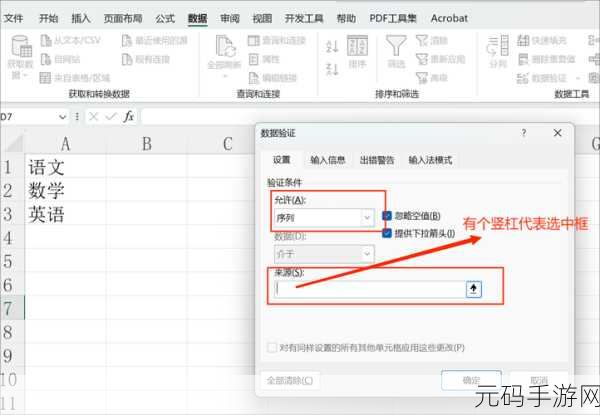Select the Settings (设置) dialog tab
Viewport: 600px width, 415px height.
[x=282, y=160]
